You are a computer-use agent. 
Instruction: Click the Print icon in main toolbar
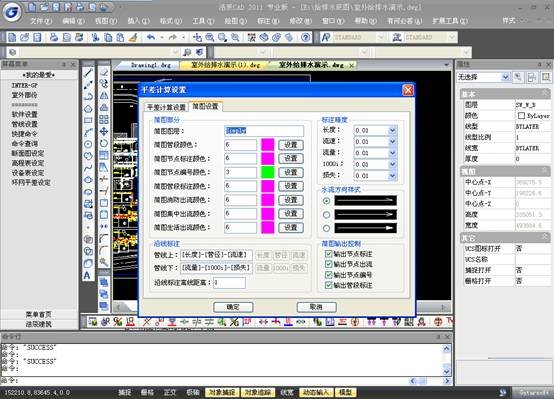pyautogui.click(x=54, y=37)
